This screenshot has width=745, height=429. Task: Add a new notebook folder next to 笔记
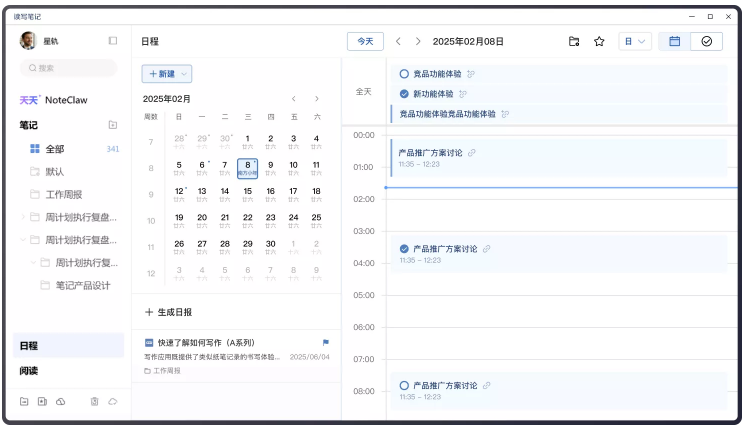[x=113, y=125]
